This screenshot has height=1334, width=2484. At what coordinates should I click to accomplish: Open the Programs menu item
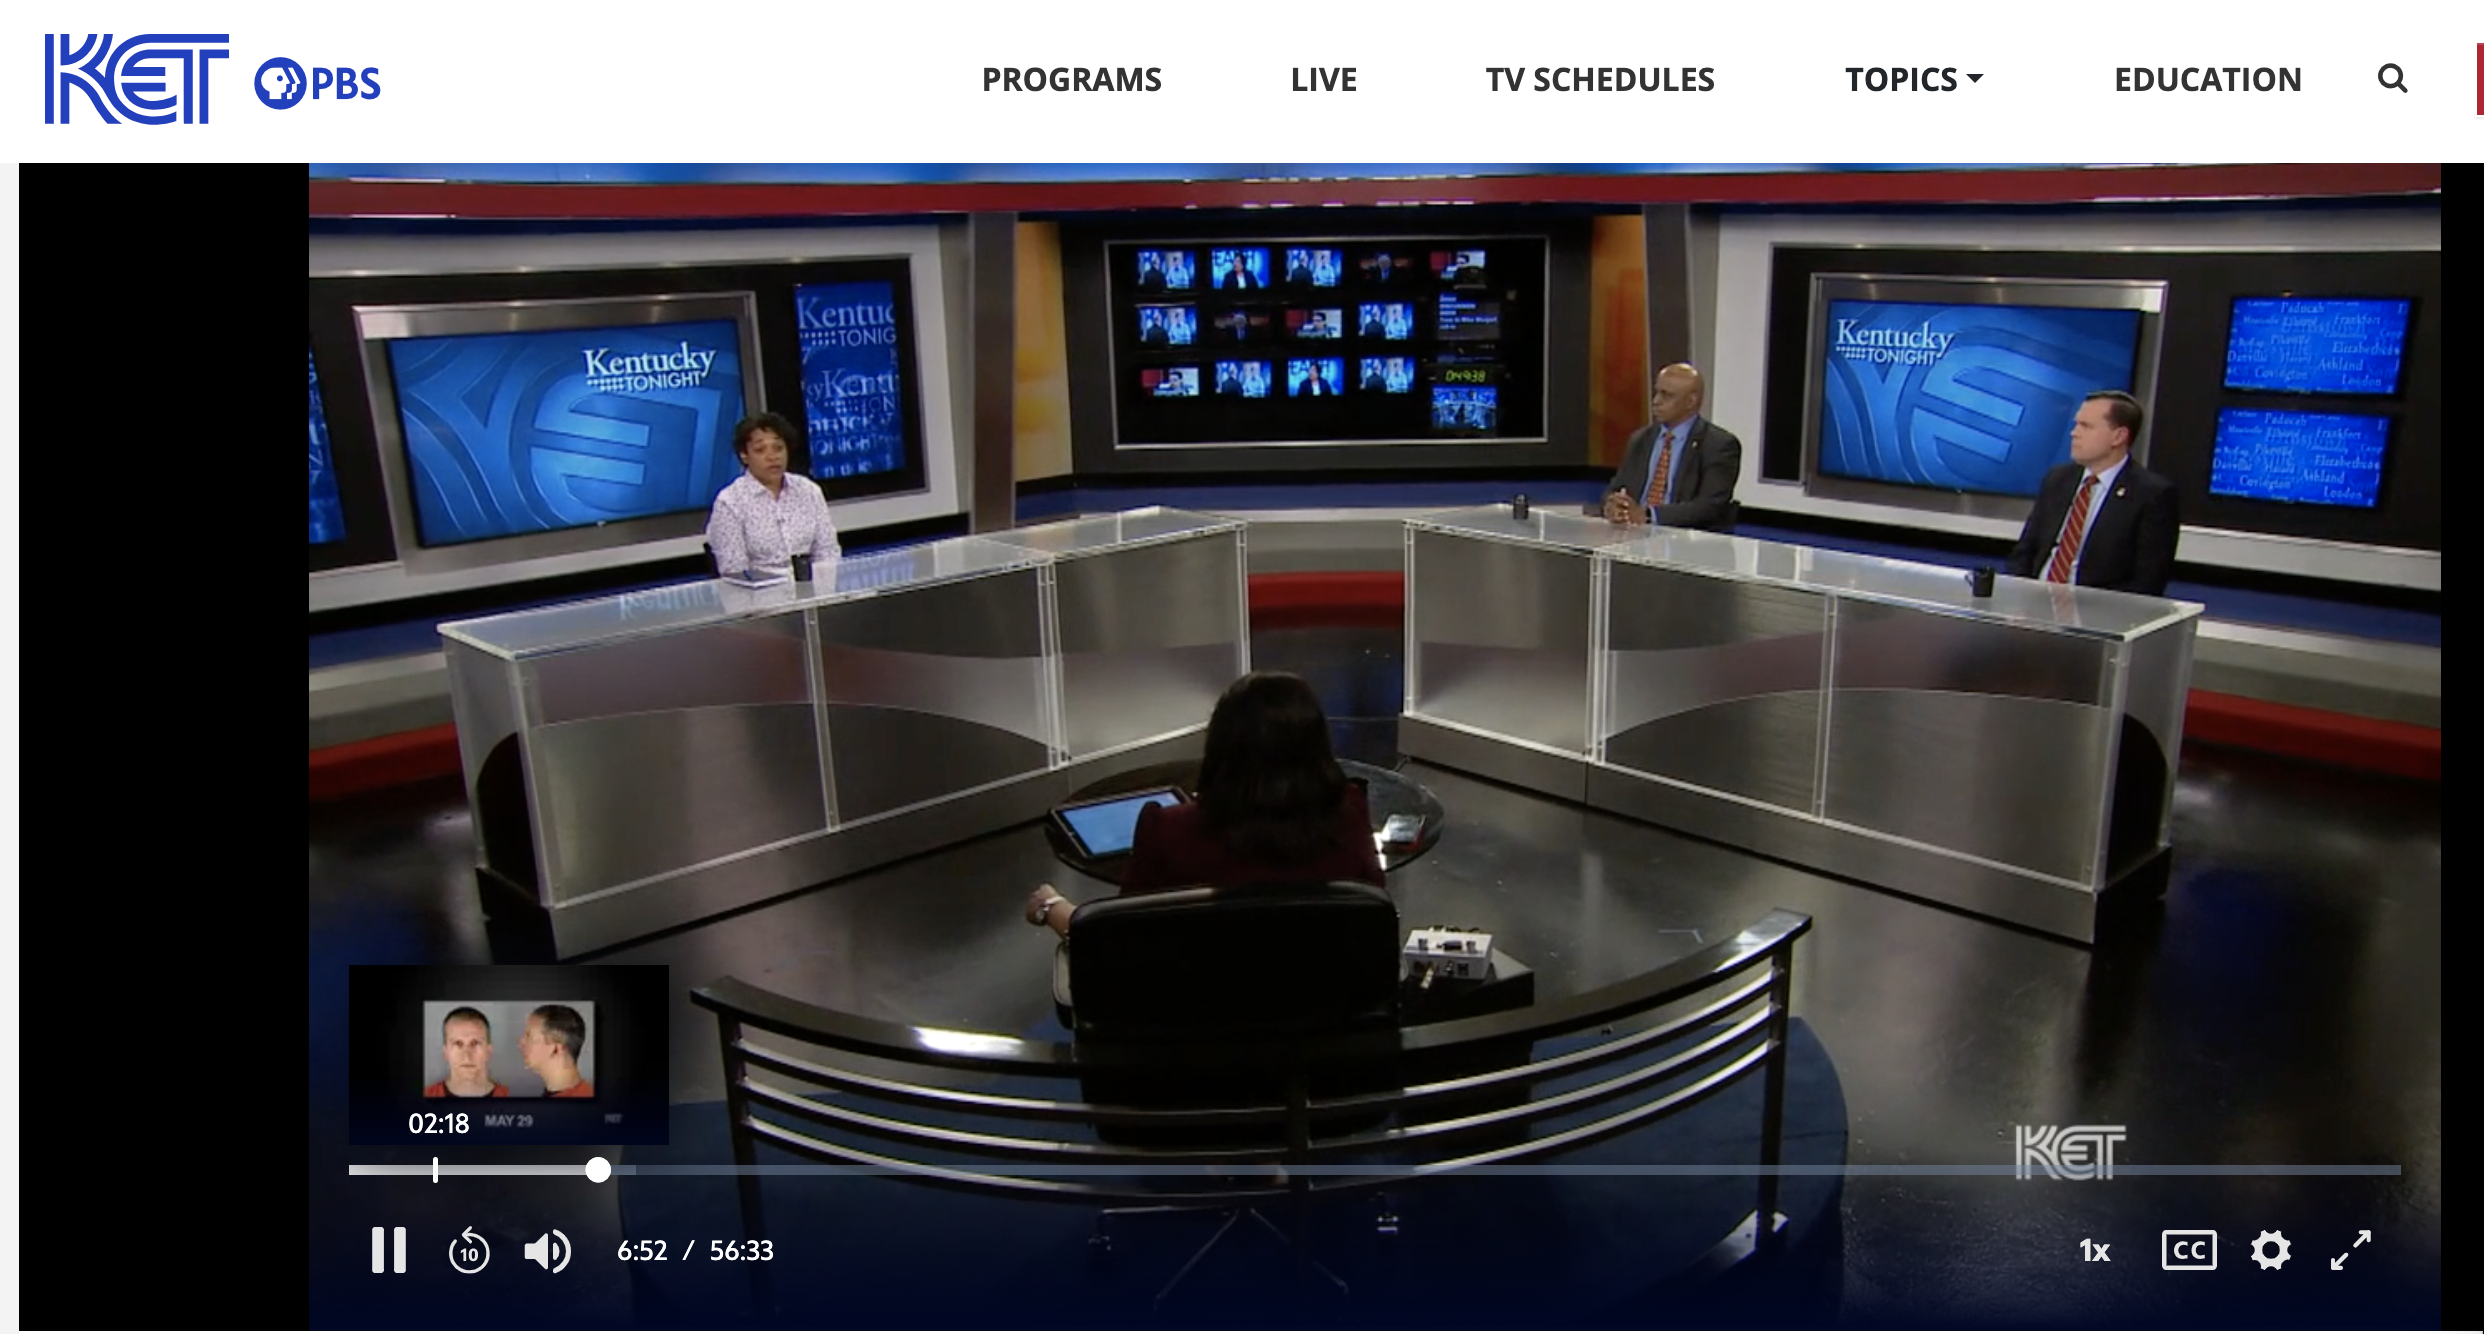[x=1071, y=79]
